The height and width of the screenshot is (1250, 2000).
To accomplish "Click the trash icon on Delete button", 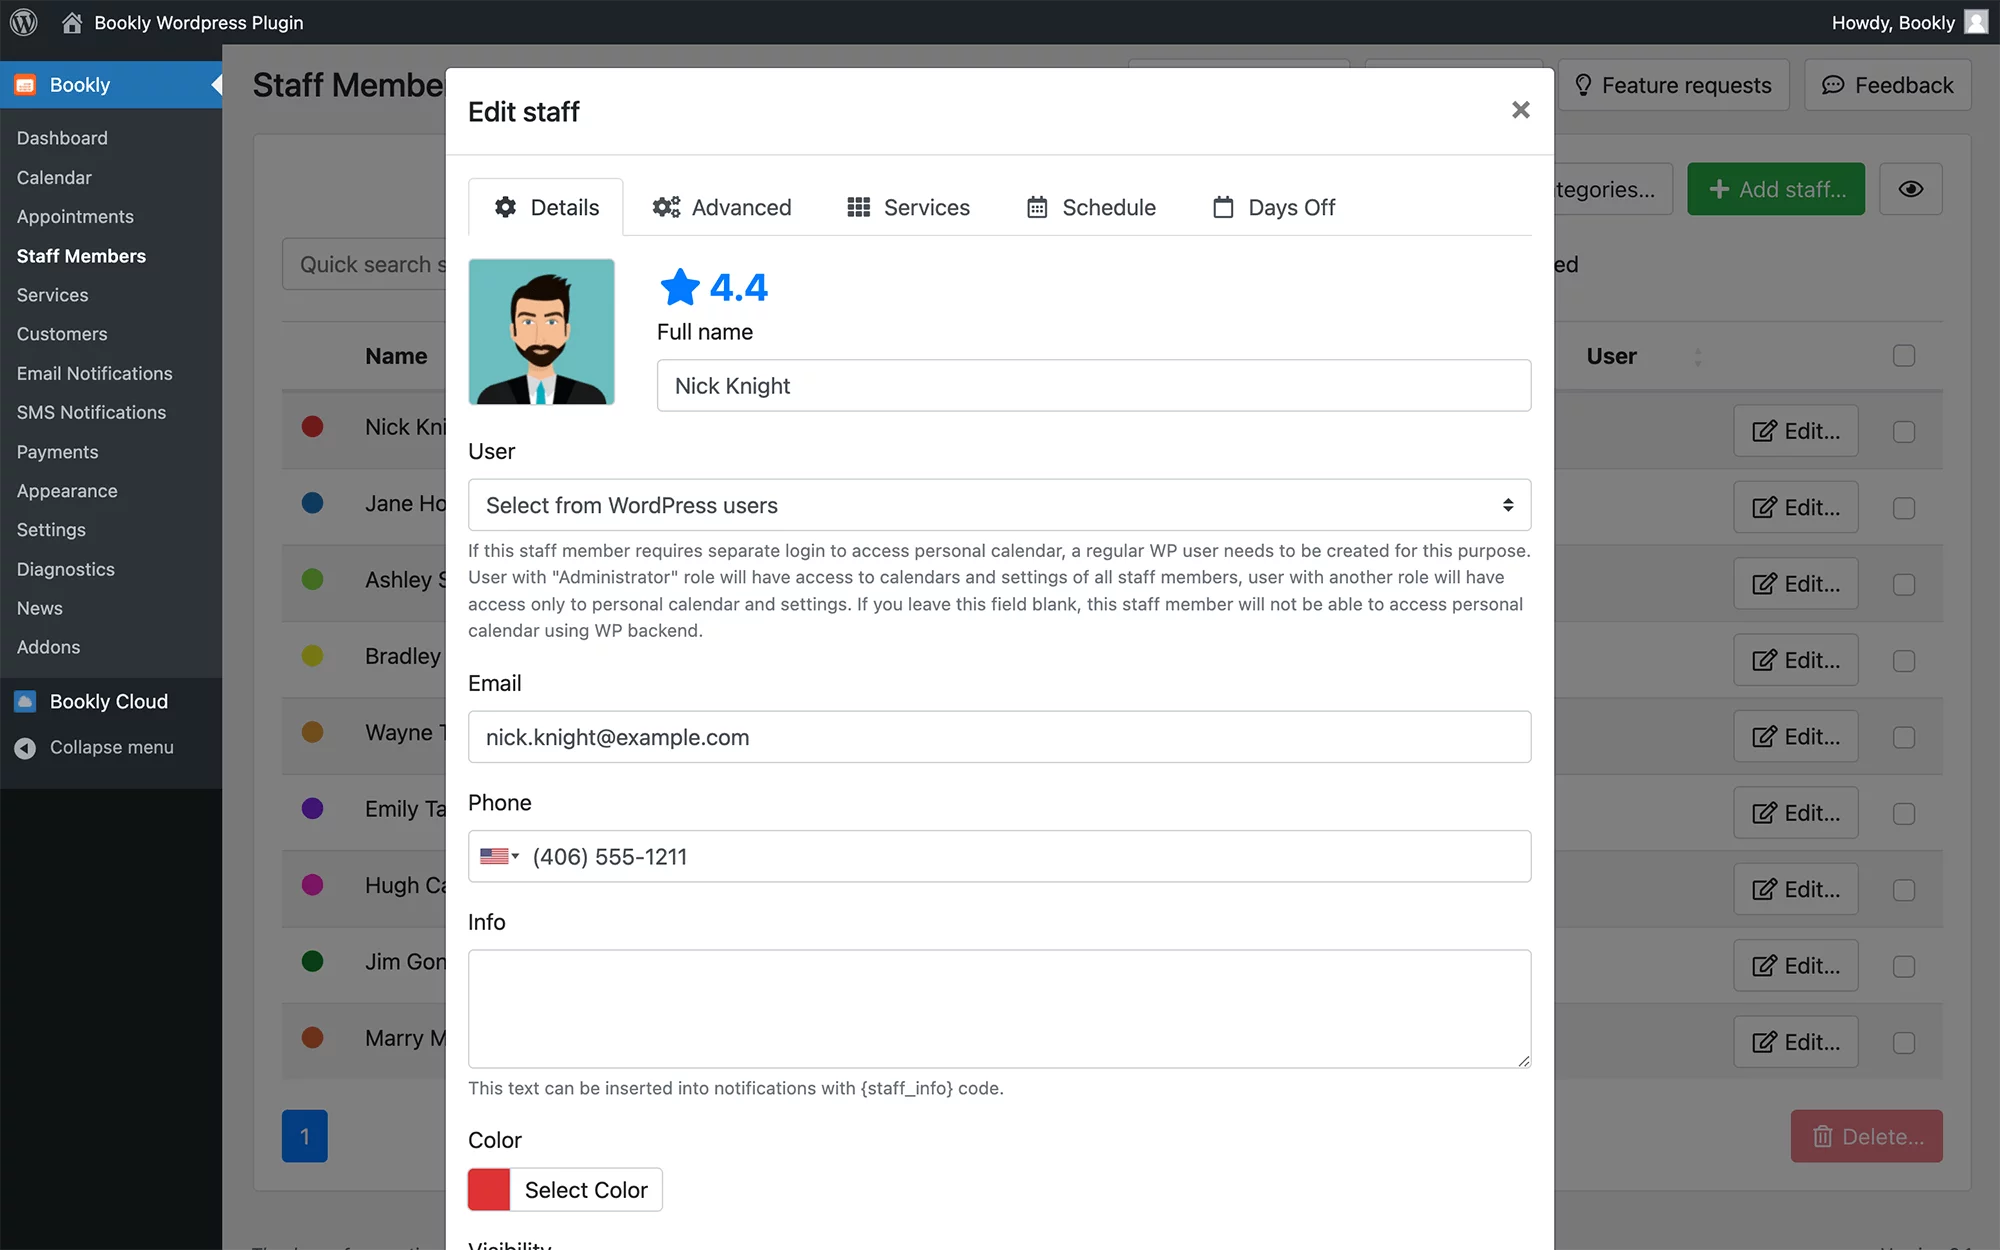I will click(1823, 1136).
